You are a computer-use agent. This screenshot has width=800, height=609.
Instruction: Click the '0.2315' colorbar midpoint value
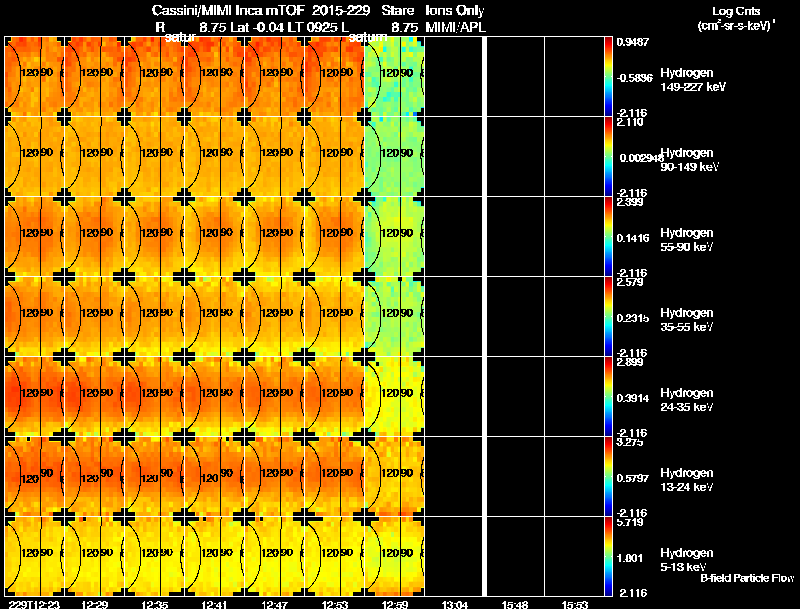coord(633,318)
